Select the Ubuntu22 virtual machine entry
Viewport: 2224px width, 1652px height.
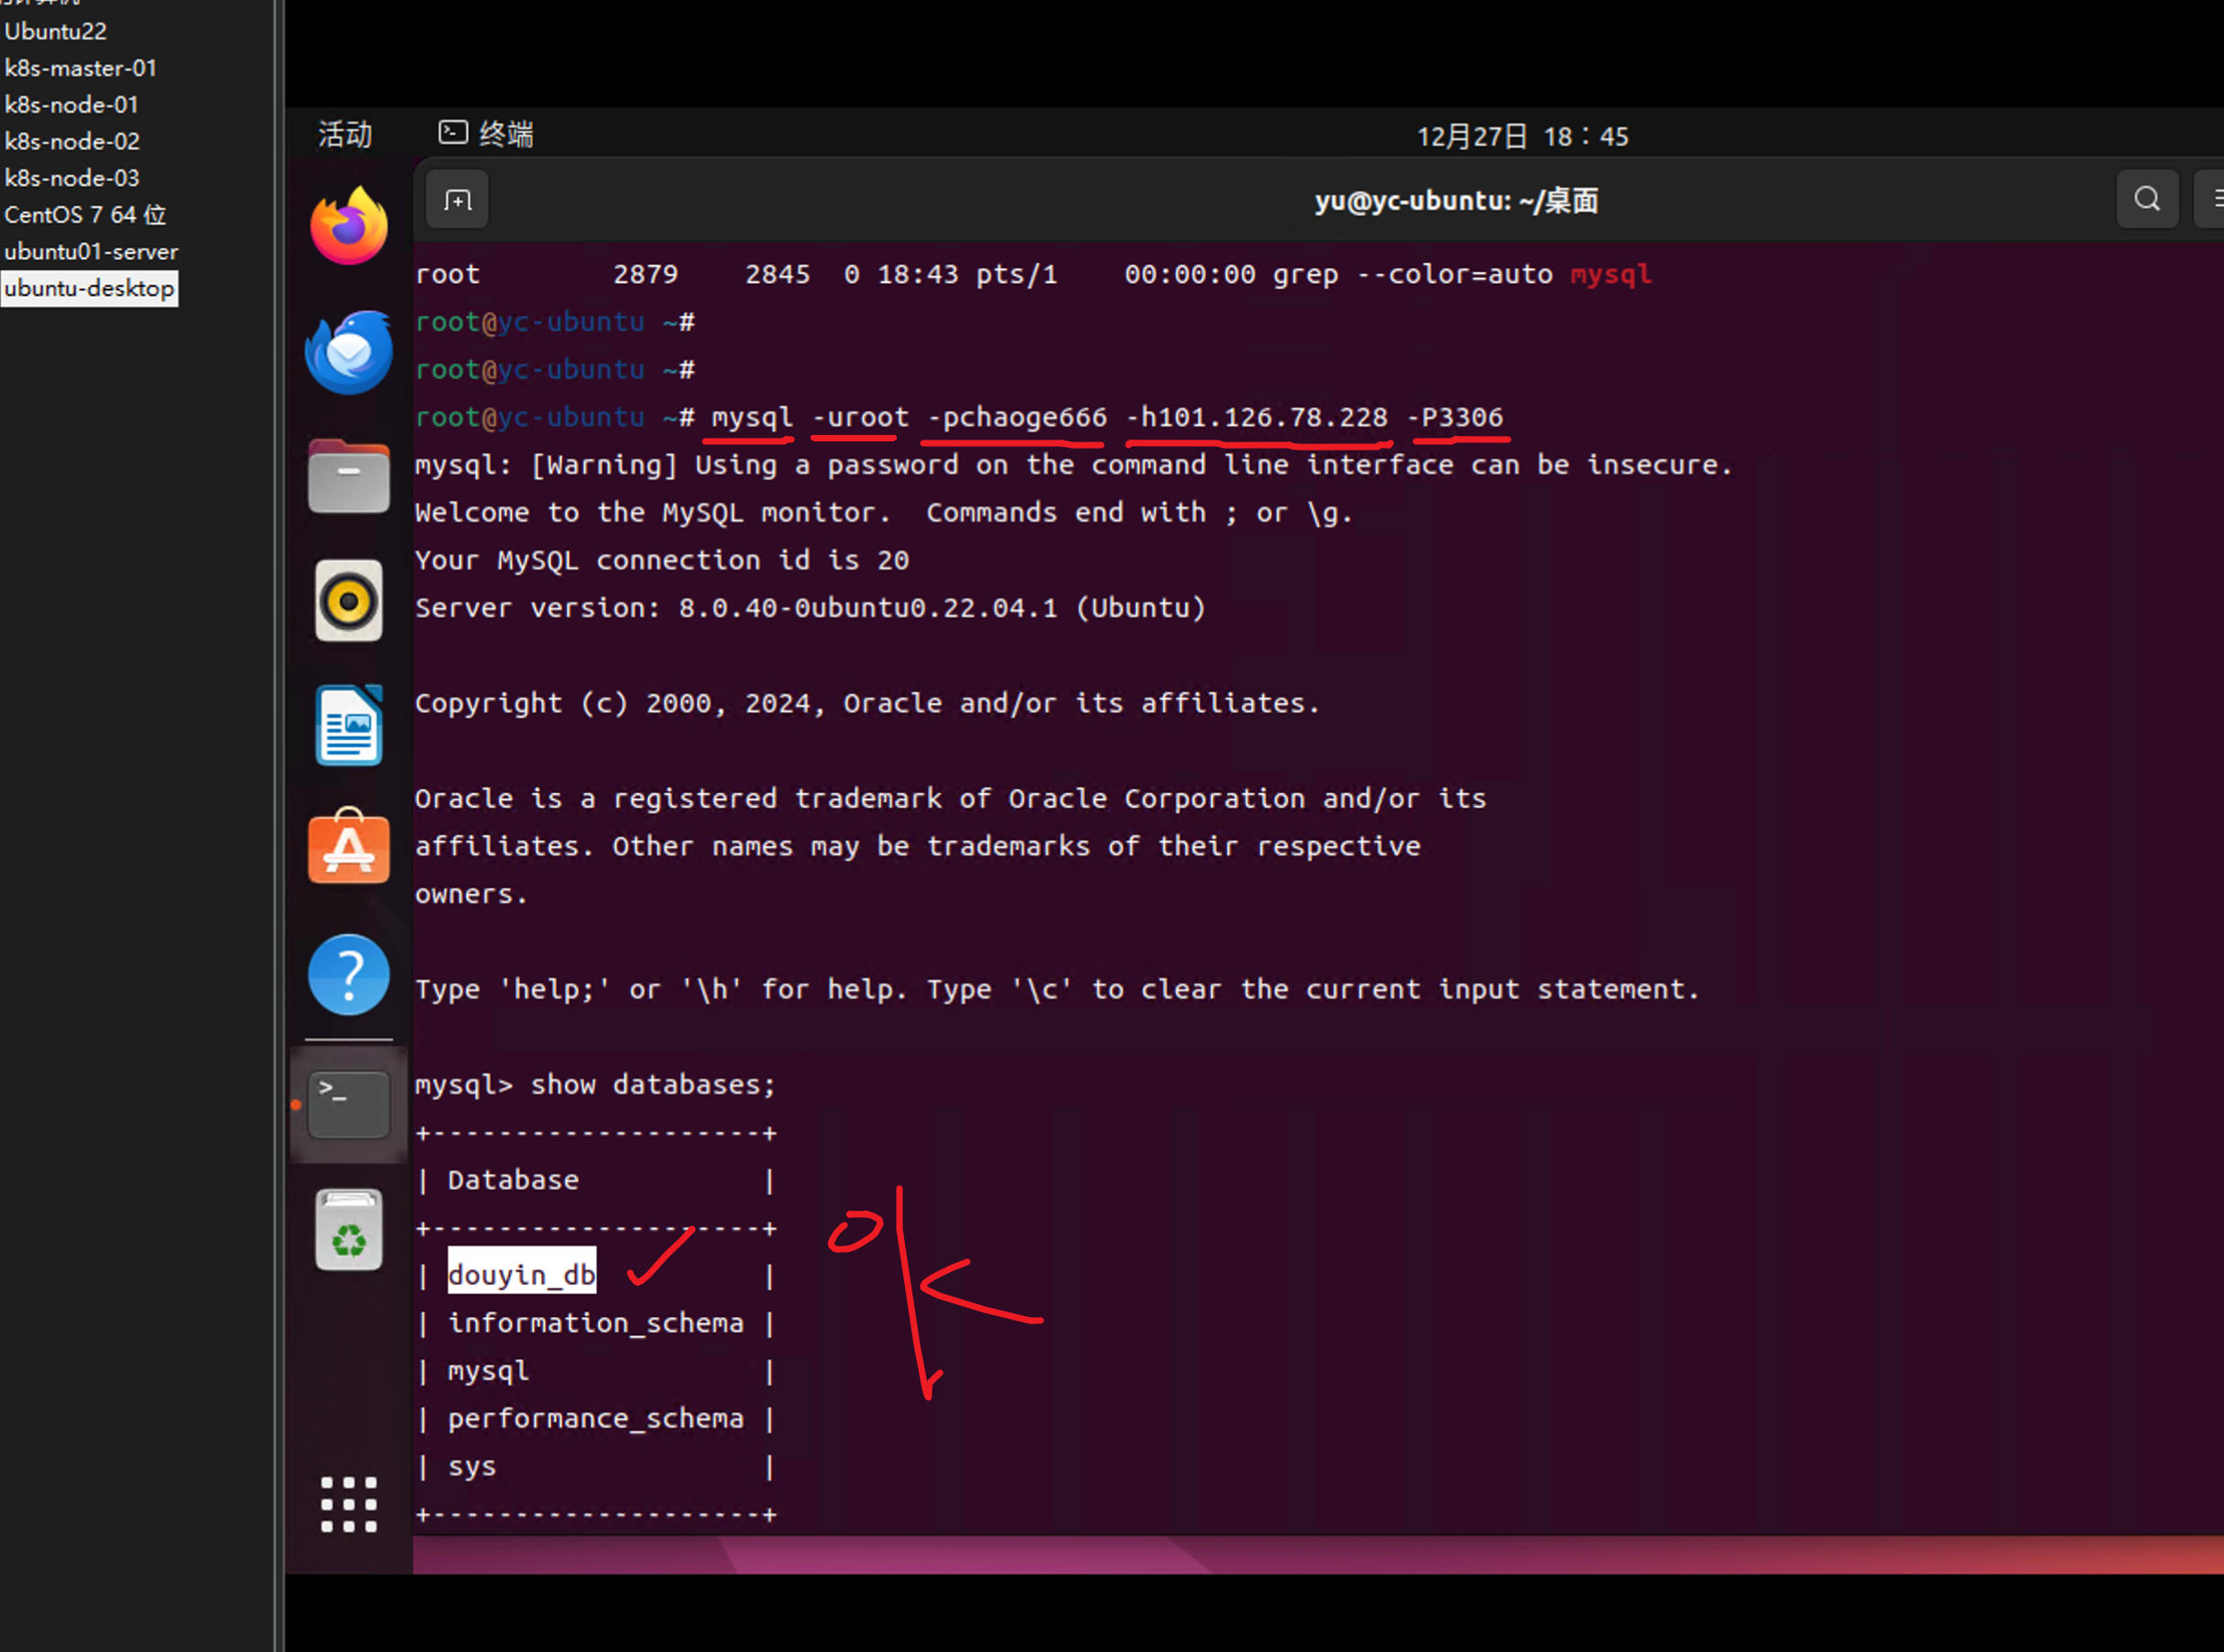55,31
